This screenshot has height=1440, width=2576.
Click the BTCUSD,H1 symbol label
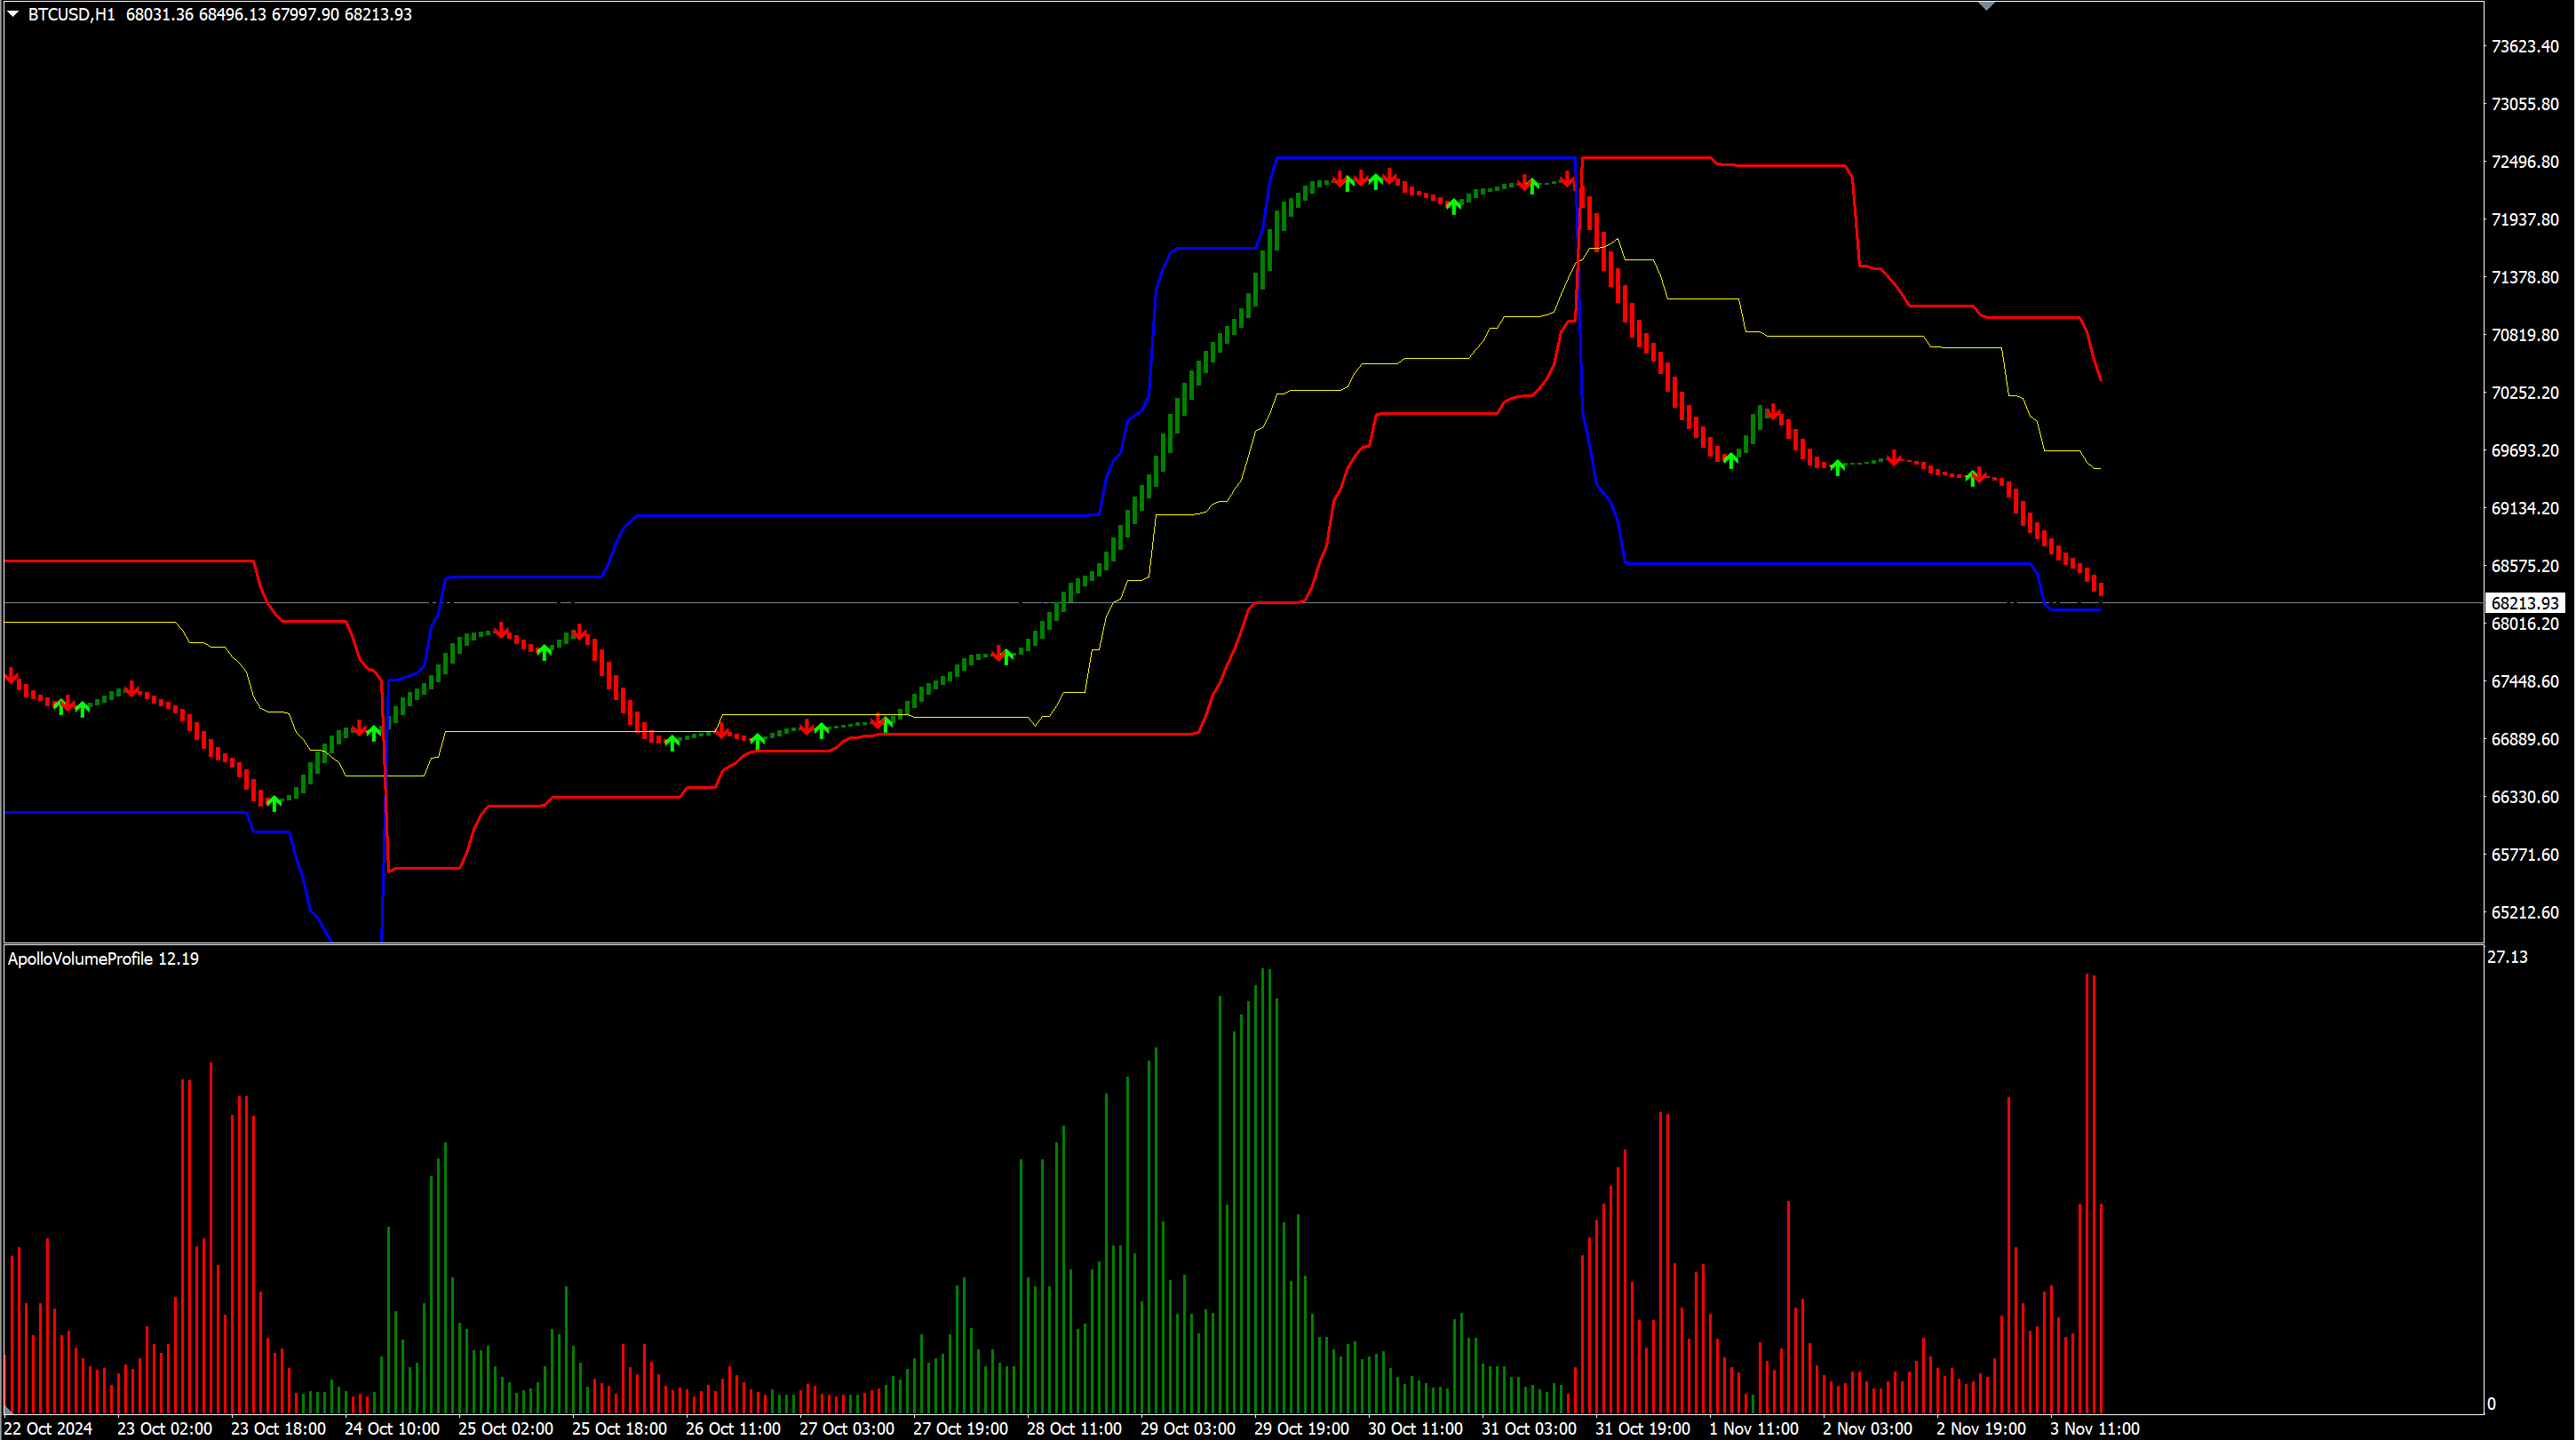click(71, 14)
